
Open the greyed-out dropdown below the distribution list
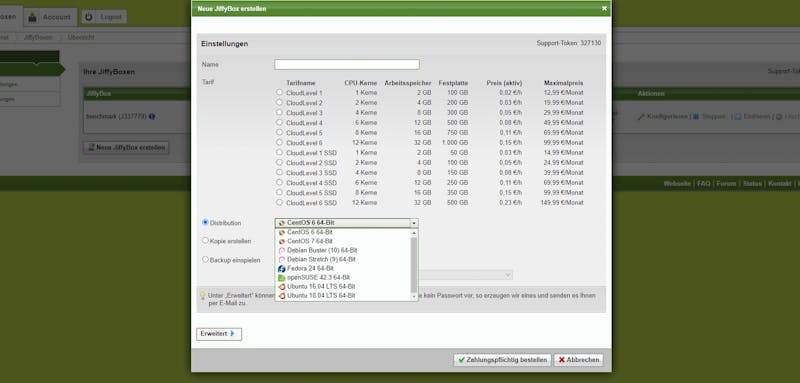(465, 275)
